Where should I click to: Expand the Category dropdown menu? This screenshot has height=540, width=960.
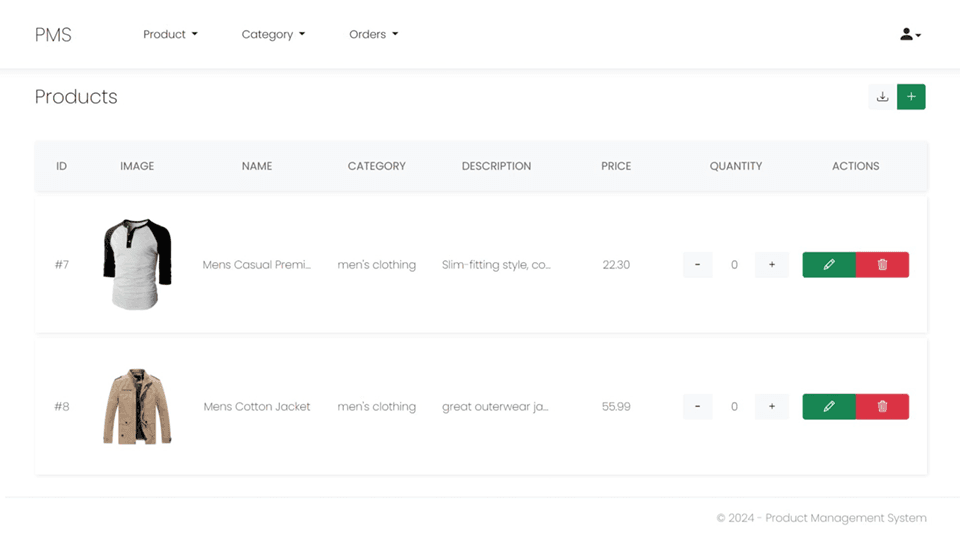click(x=273, y=34)
